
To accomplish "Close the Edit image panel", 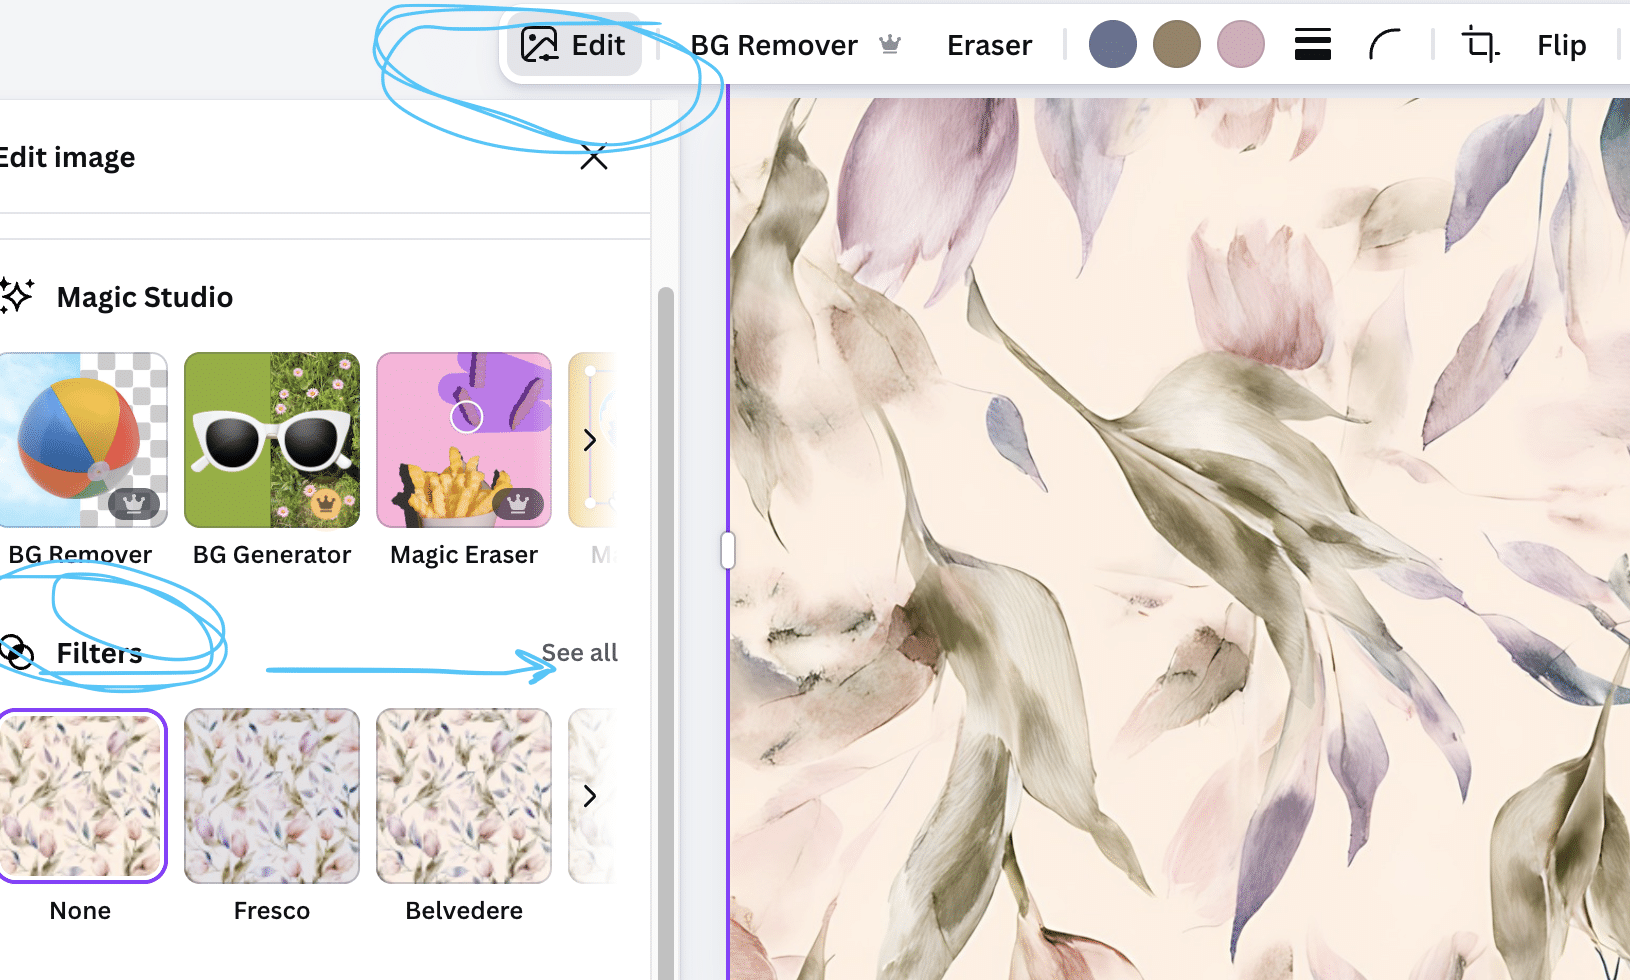I will [x=594, y=157].
